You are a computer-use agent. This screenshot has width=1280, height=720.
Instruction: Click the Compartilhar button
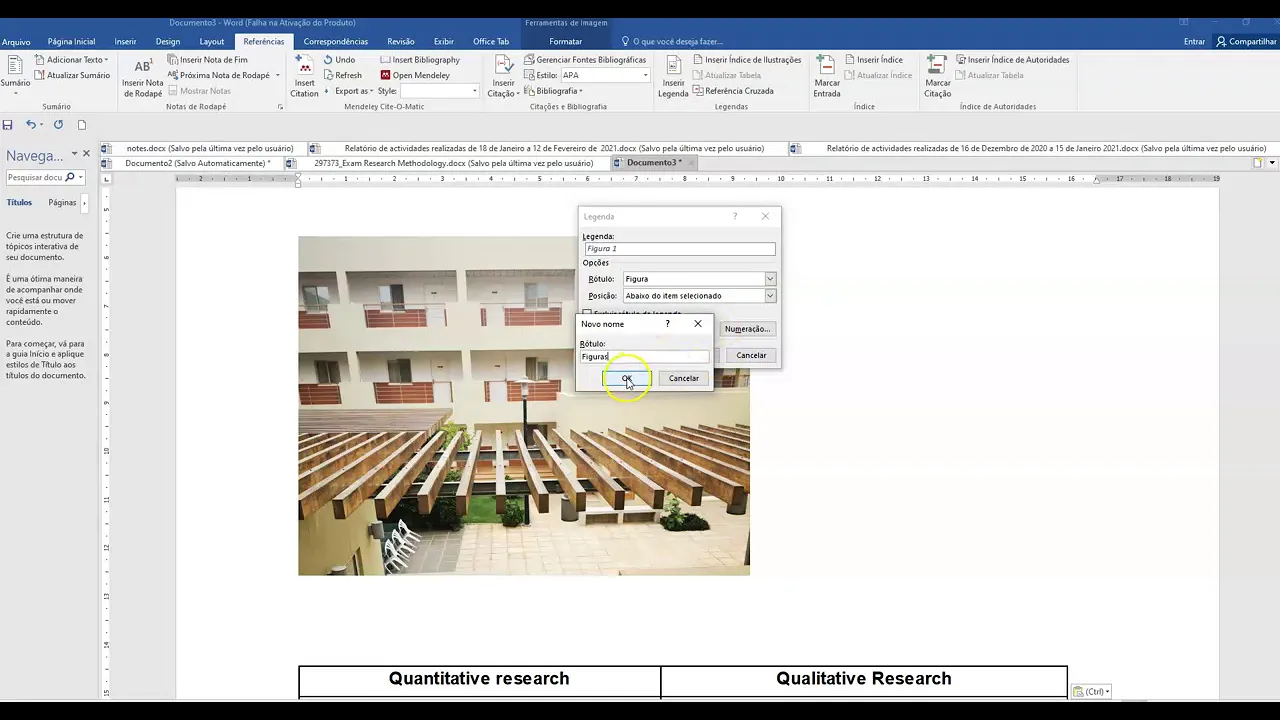pos(1246,42)
